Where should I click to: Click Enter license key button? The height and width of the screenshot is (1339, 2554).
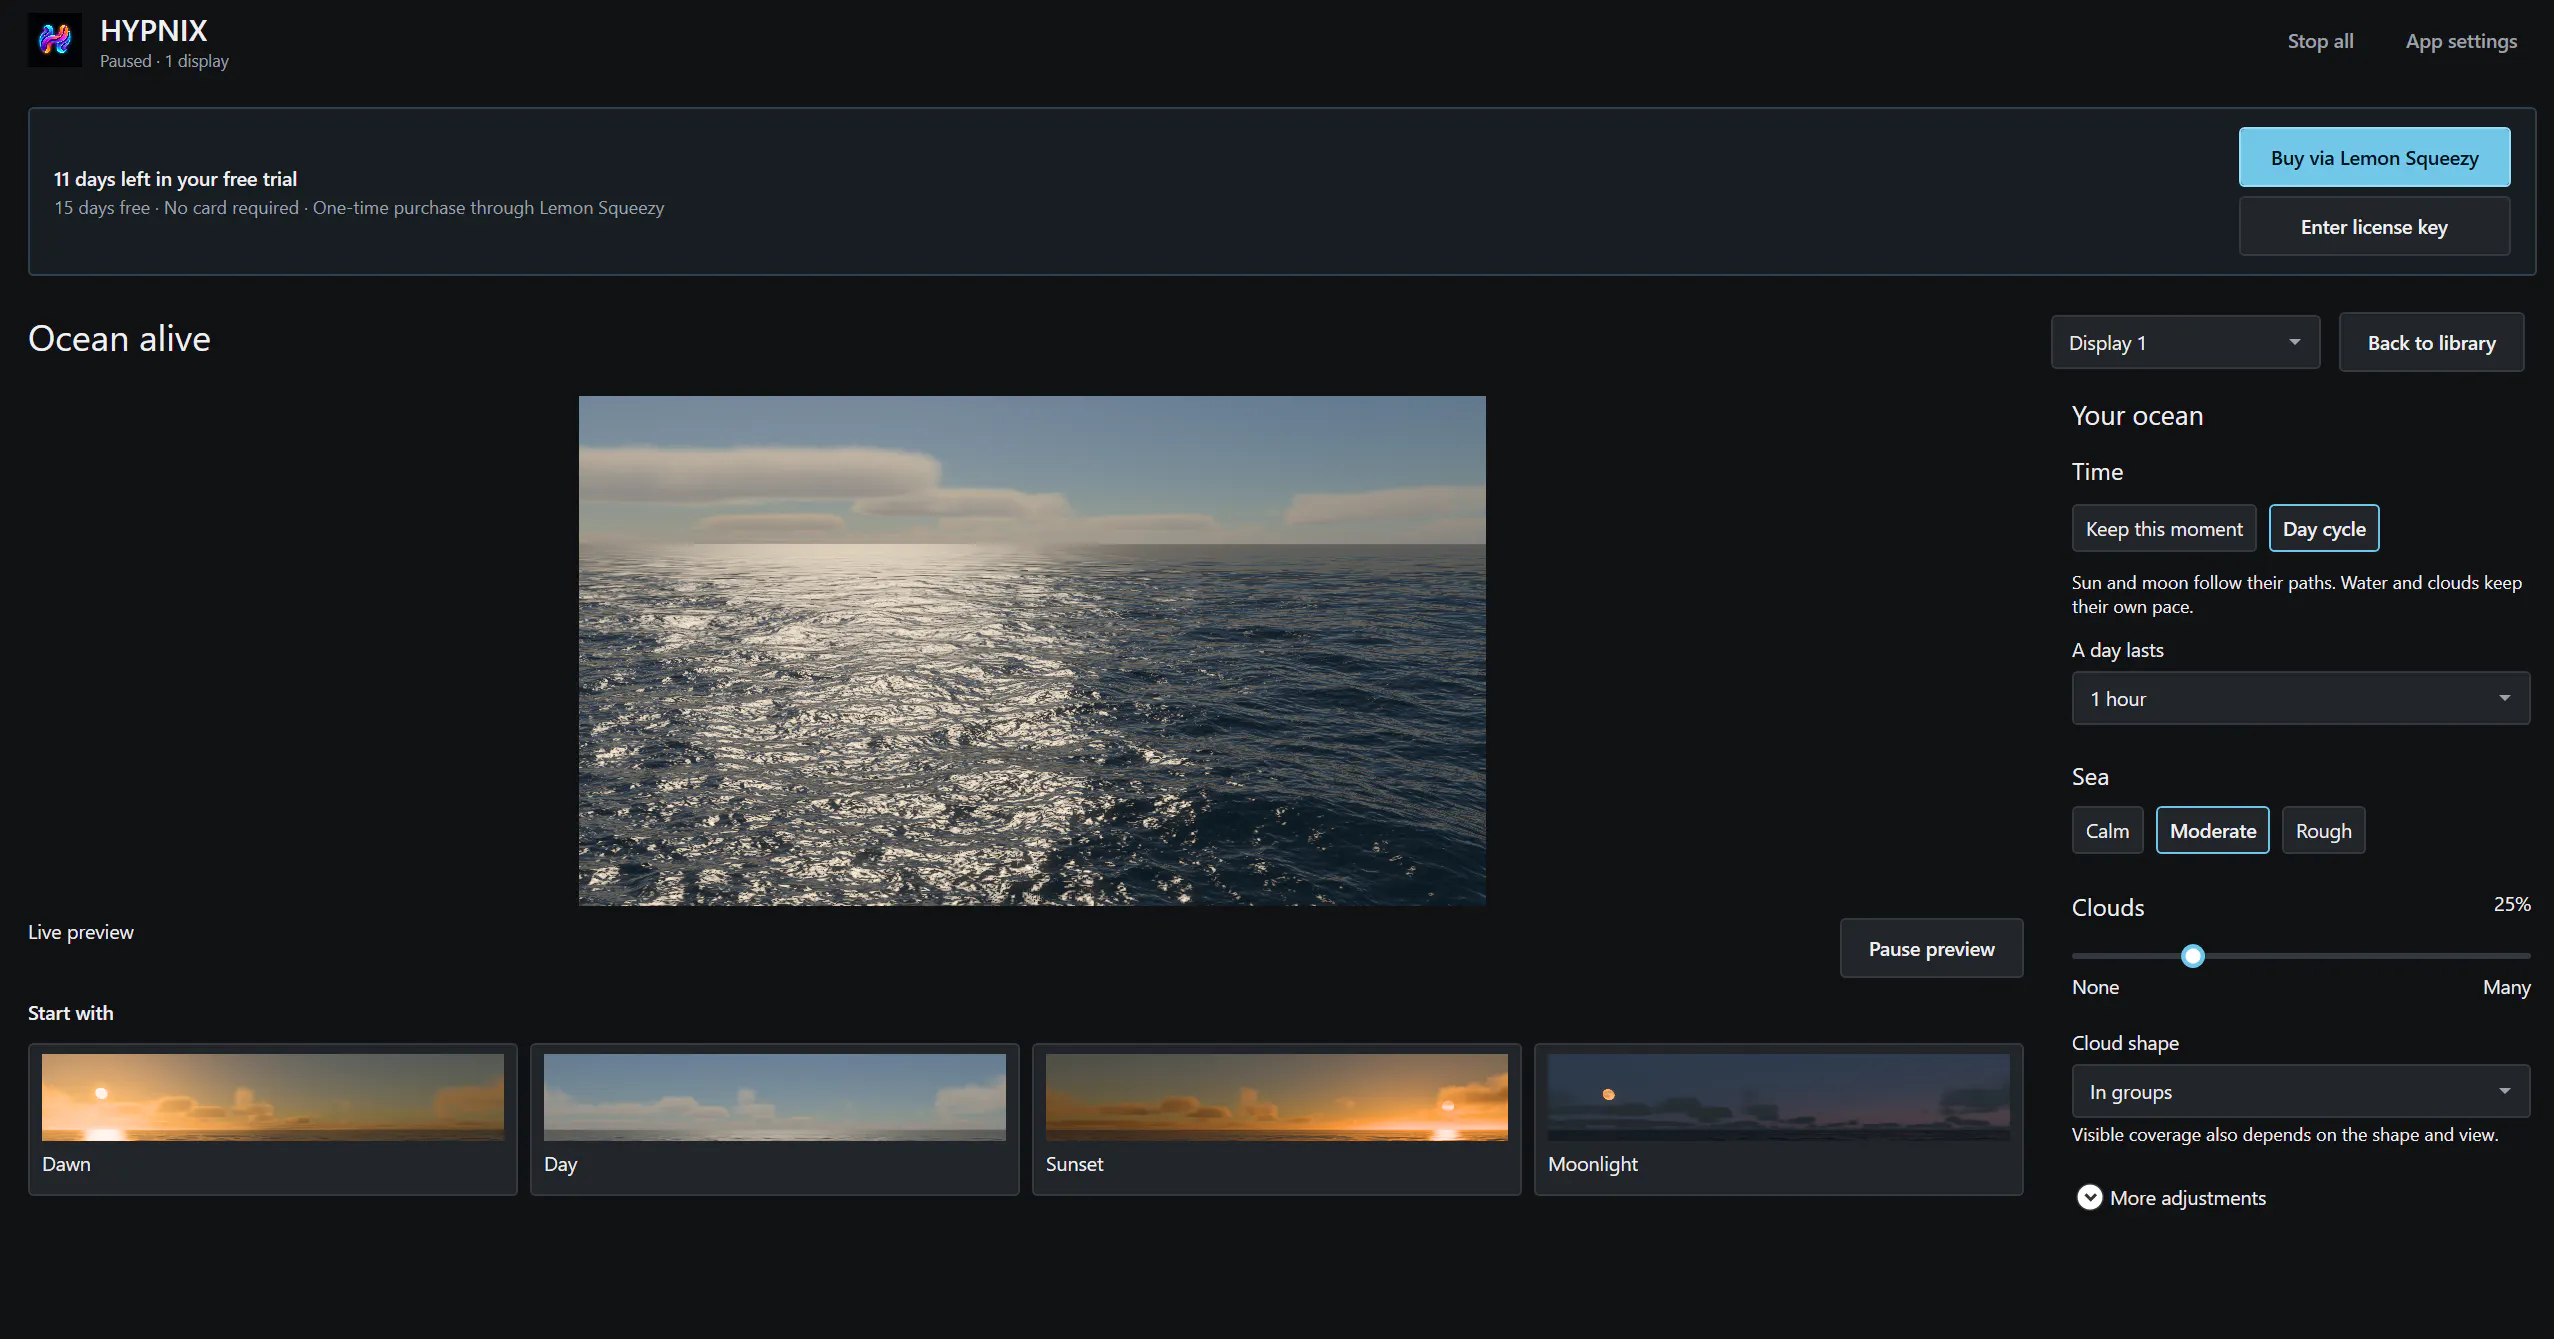click(2374, 226)
